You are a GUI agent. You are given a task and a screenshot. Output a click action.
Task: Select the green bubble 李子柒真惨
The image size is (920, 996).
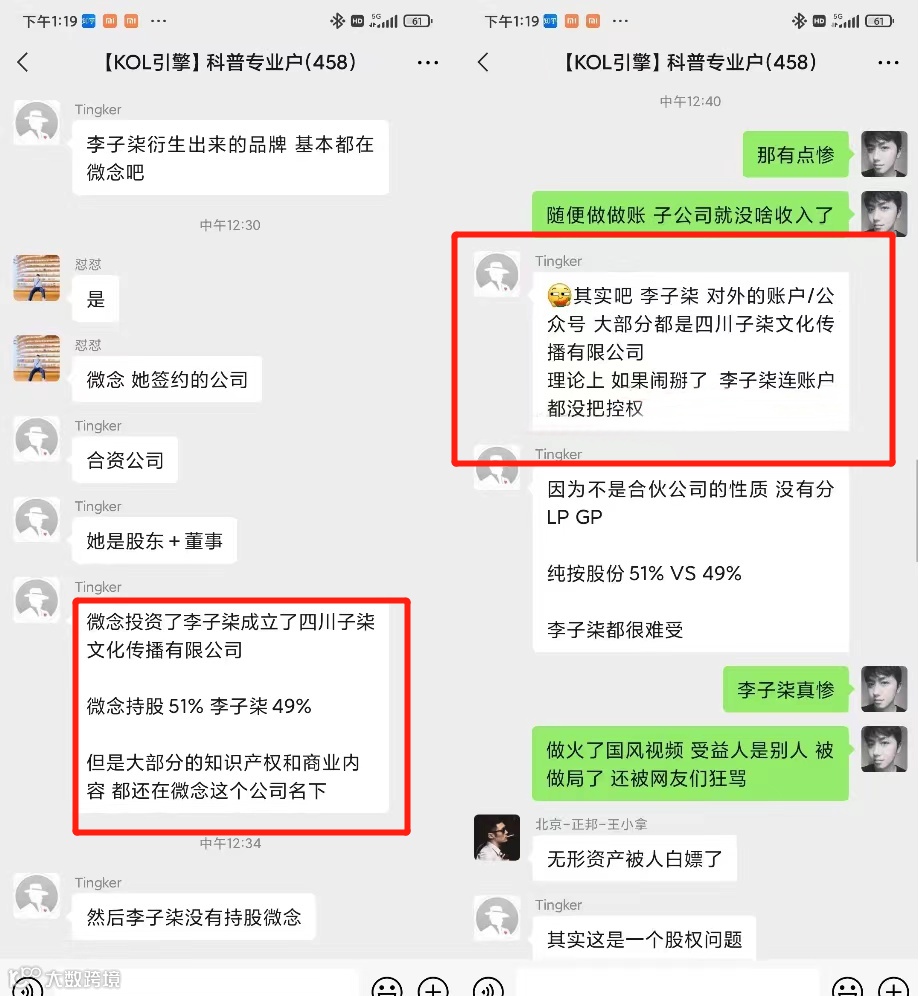(x=786, y=689)
